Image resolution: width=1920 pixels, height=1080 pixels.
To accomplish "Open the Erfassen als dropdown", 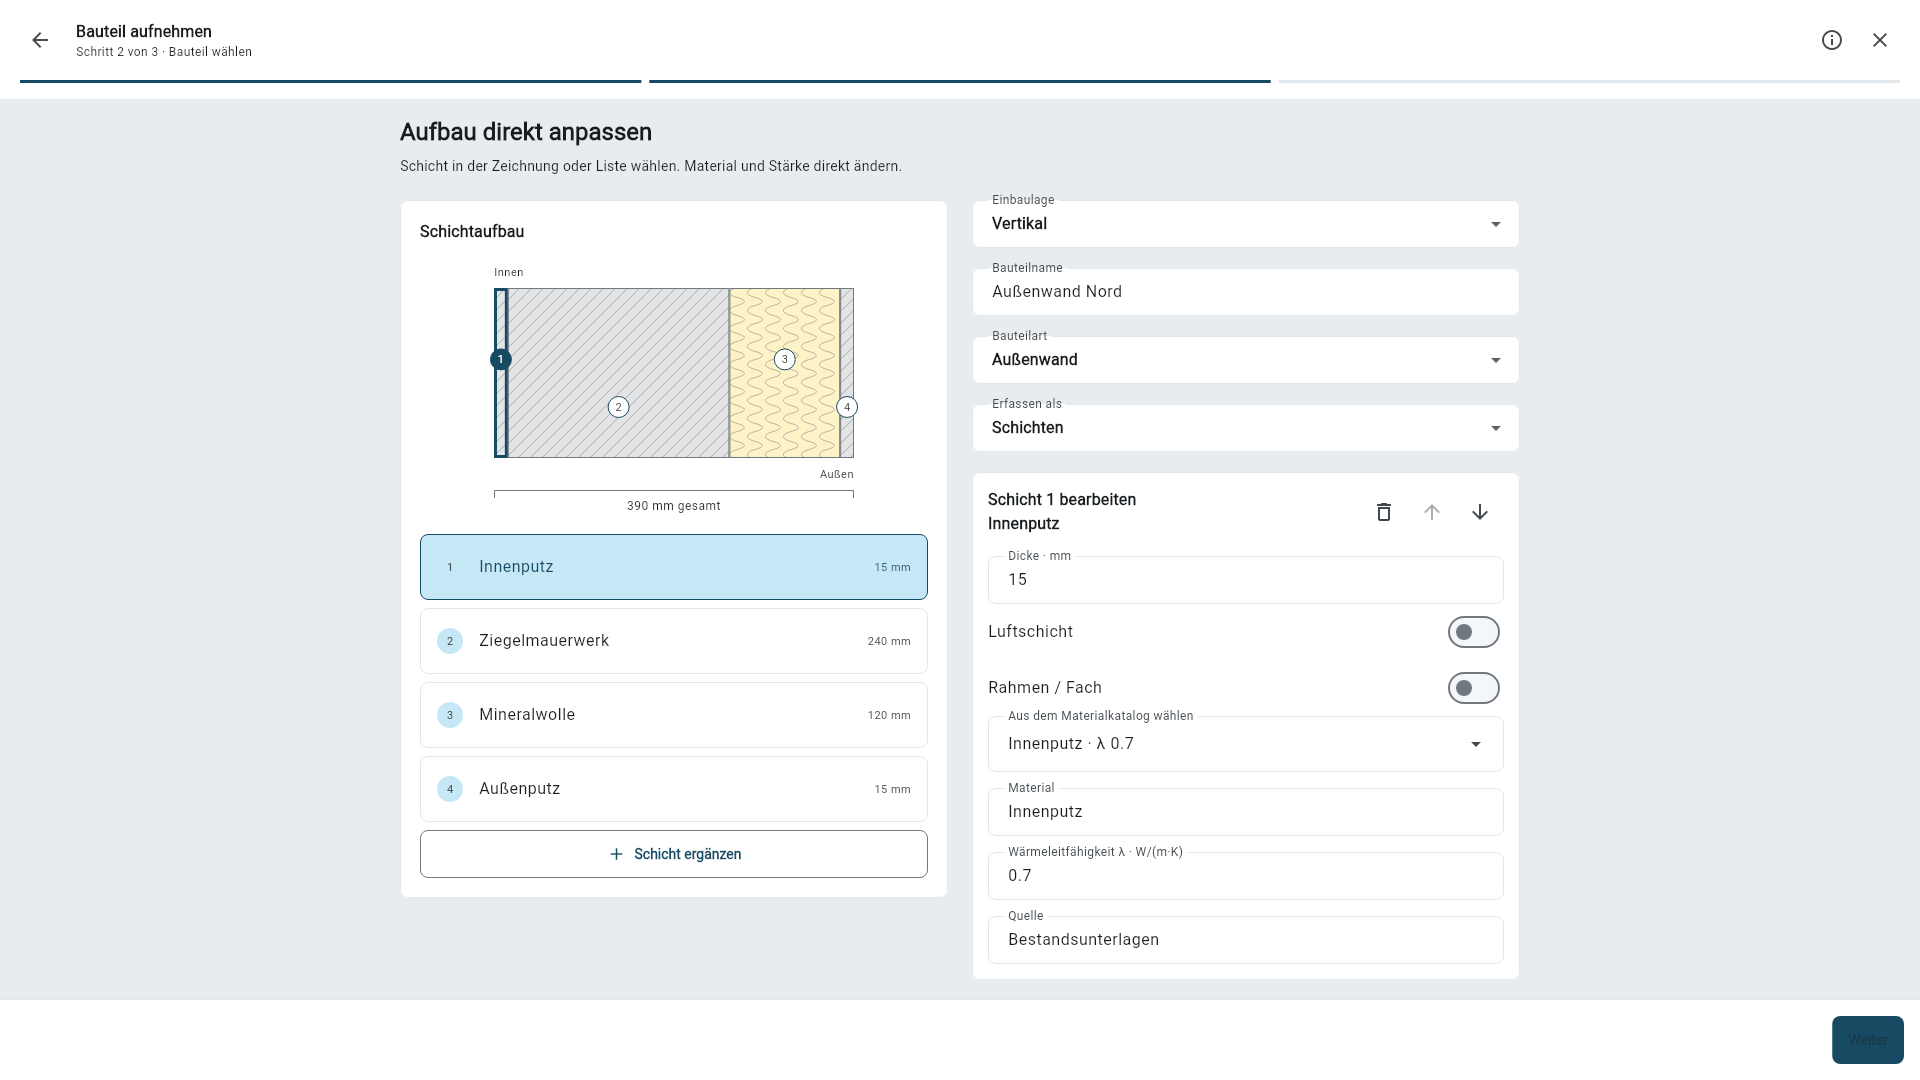I will (1246, 428).
